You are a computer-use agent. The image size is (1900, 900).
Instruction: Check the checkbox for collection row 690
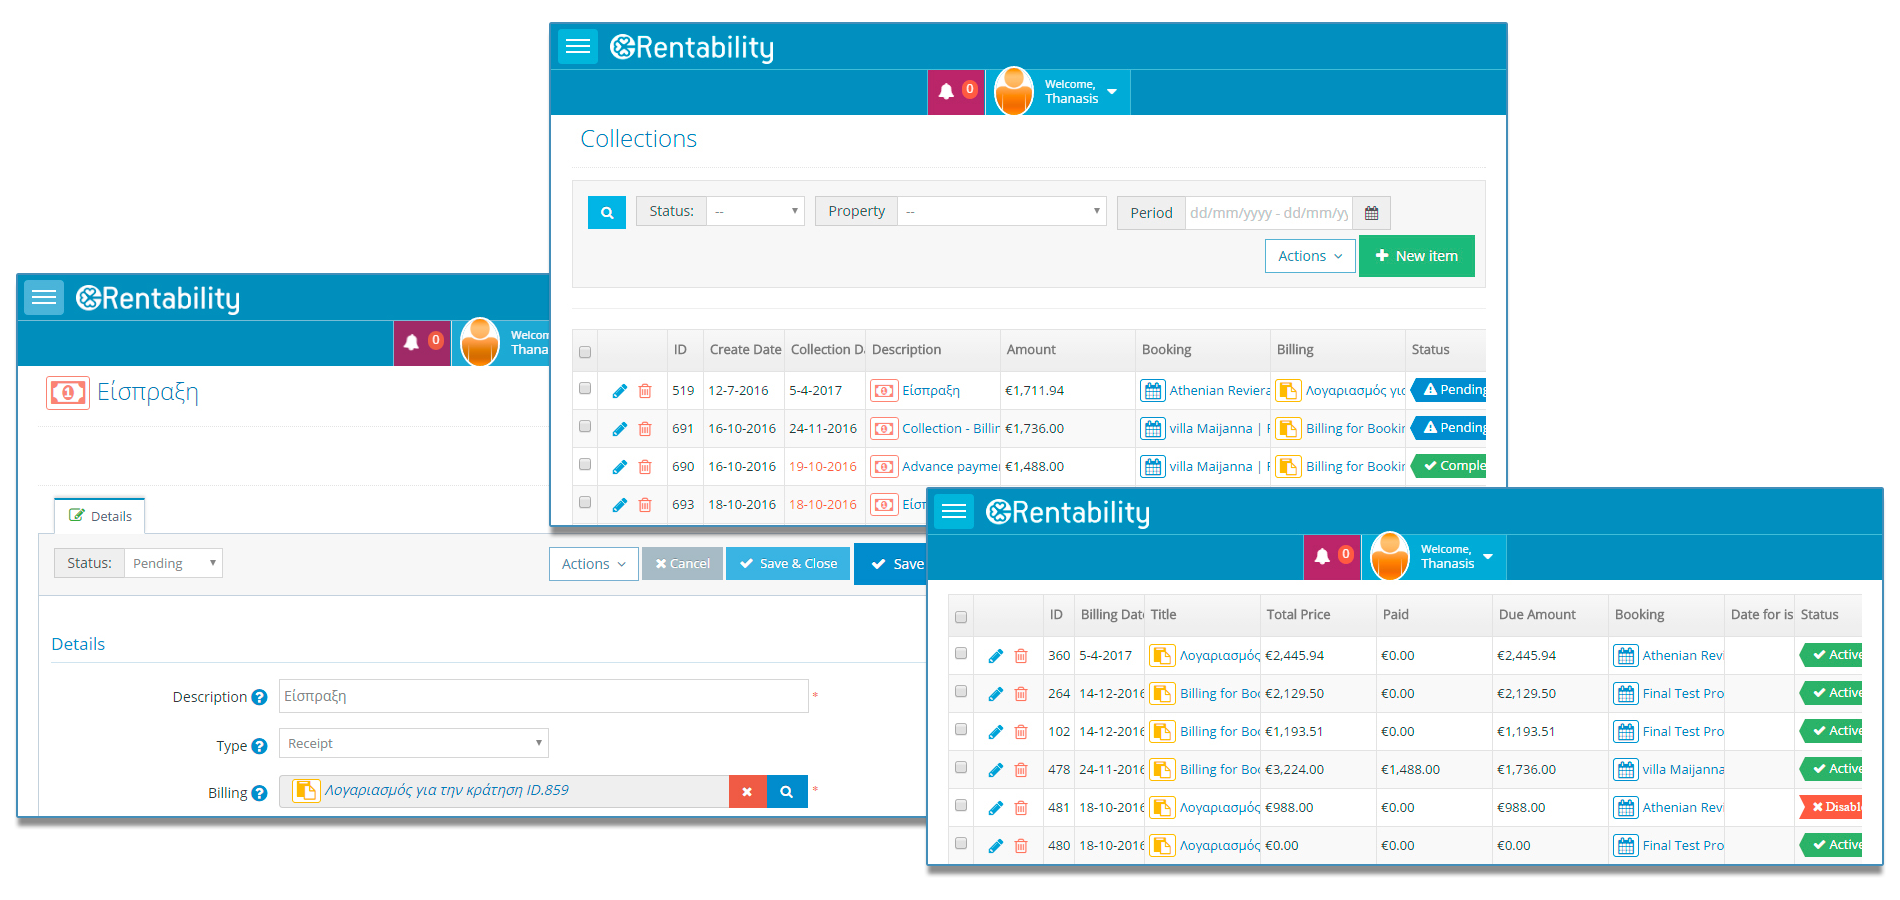click(x=585, y=465)
